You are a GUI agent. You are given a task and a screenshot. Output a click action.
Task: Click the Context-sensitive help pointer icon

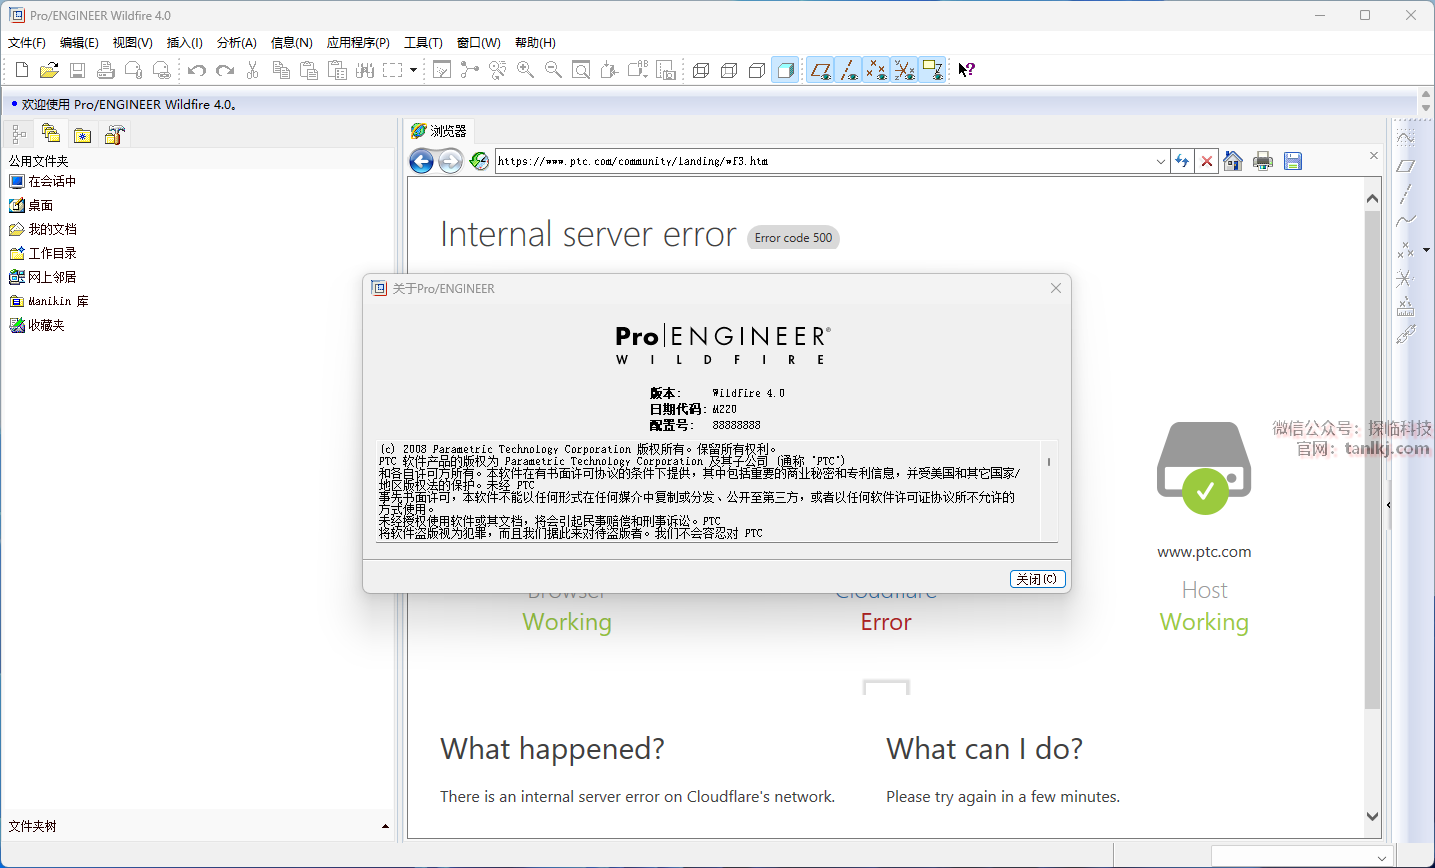click(966, 70)
